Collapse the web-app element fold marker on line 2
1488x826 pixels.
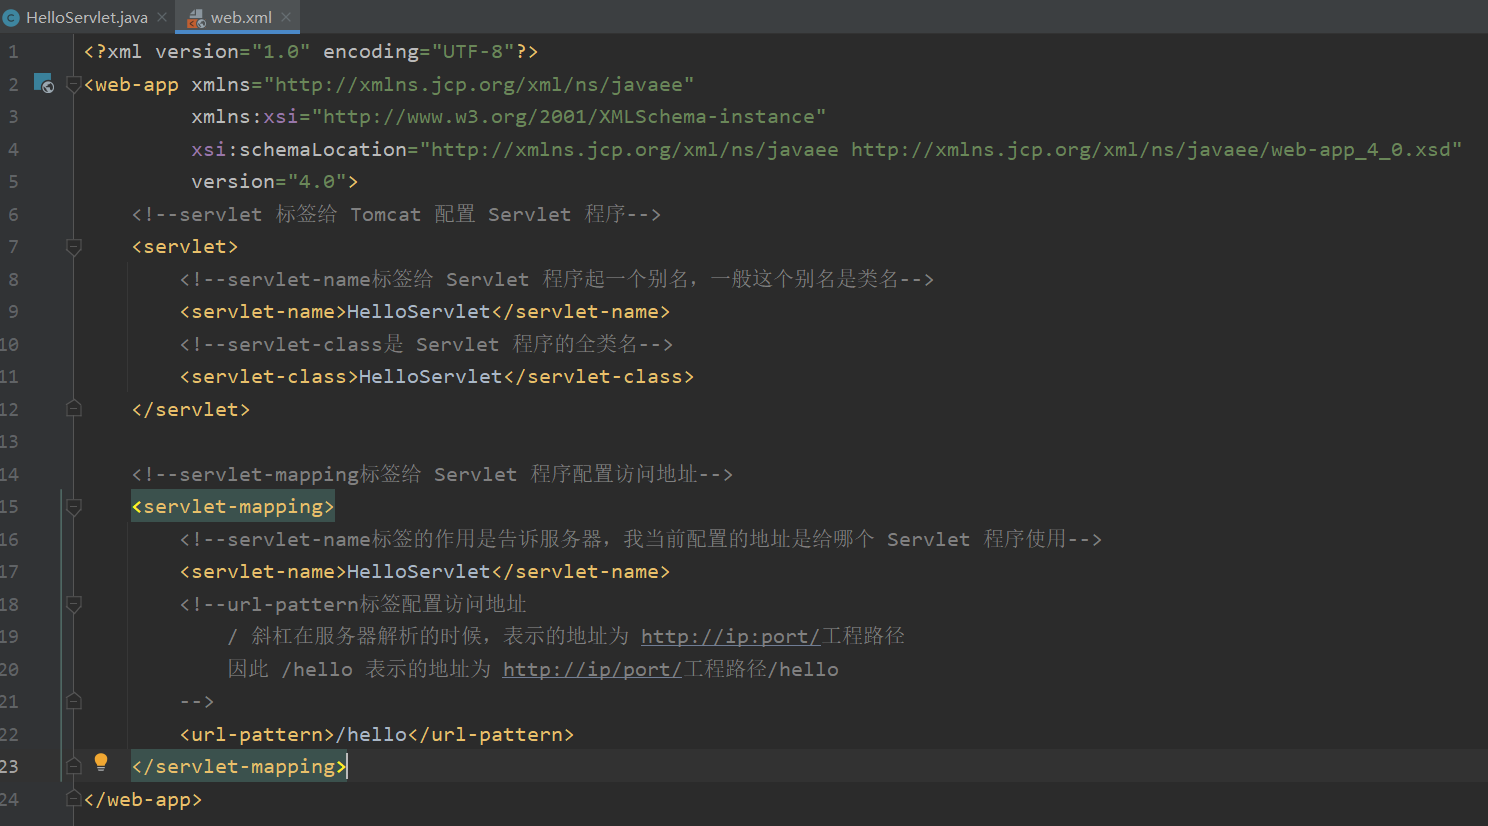[72, 84]
